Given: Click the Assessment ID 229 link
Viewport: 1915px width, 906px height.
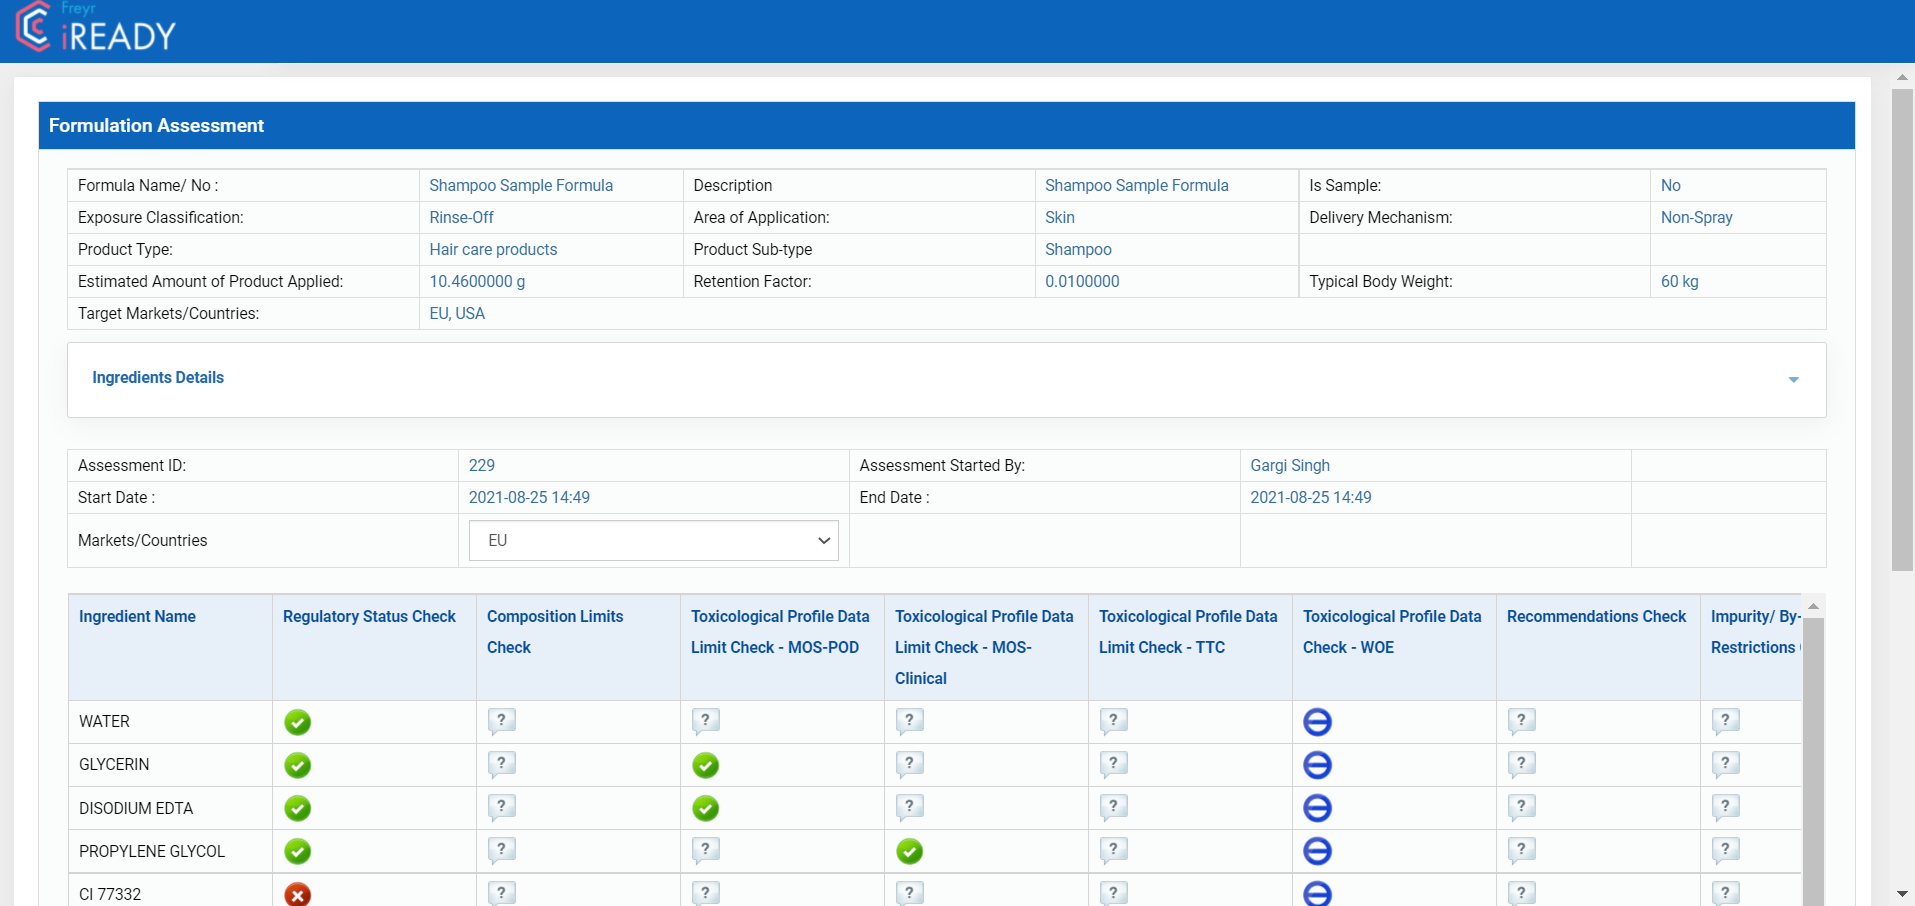Looking at the screenshot, I should tap(481, 465).
